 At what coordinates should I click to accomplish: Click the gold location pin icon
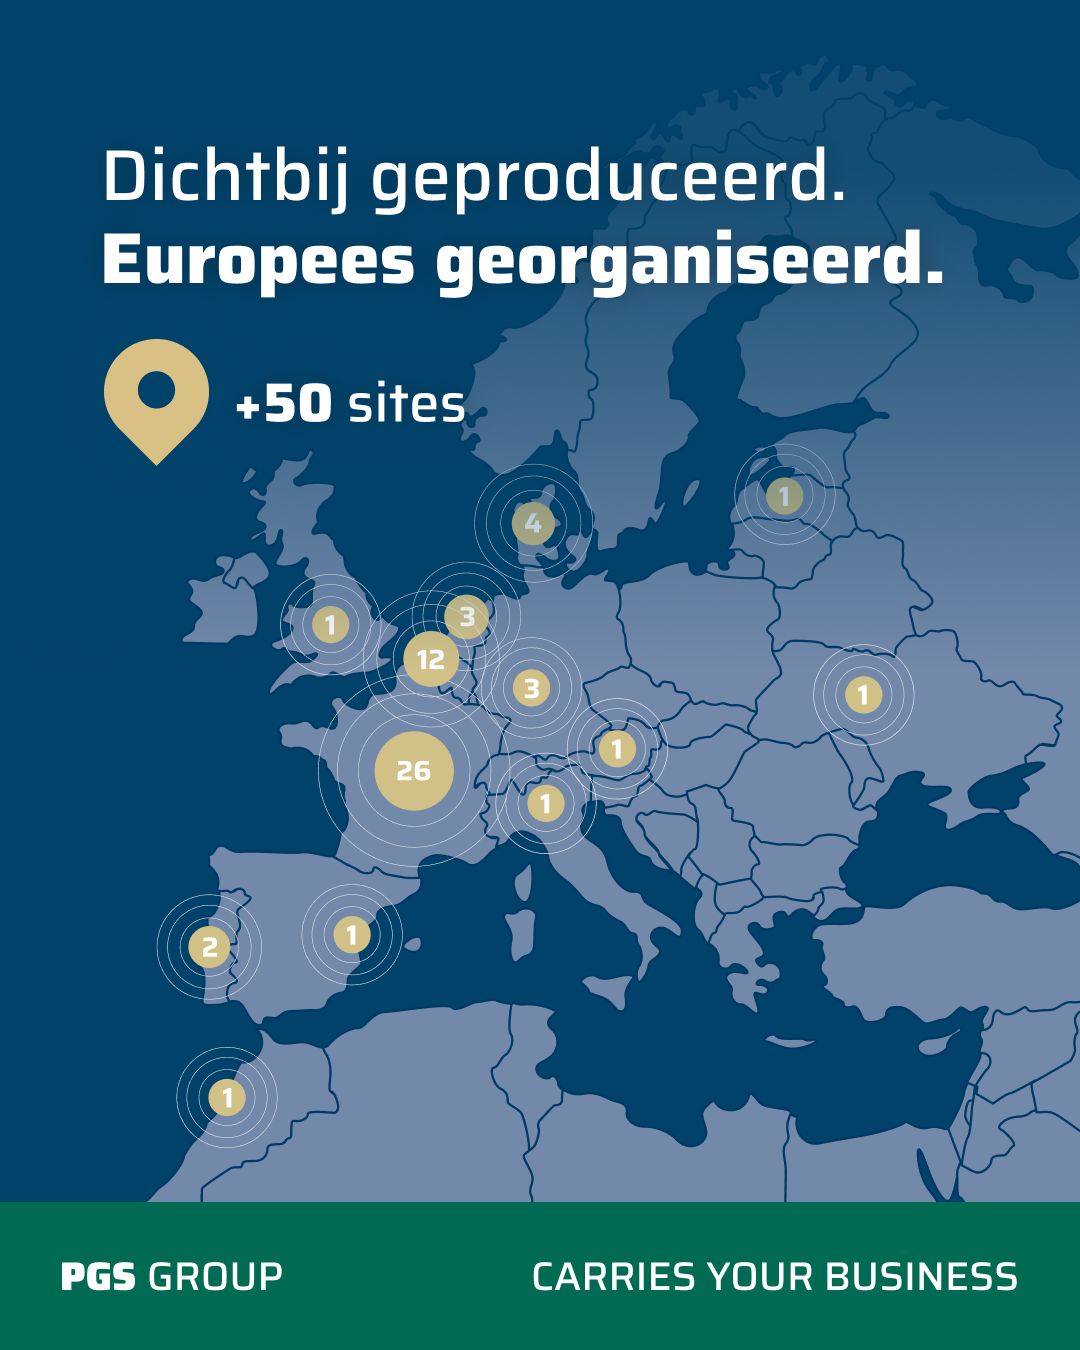[x=157, y=401]
